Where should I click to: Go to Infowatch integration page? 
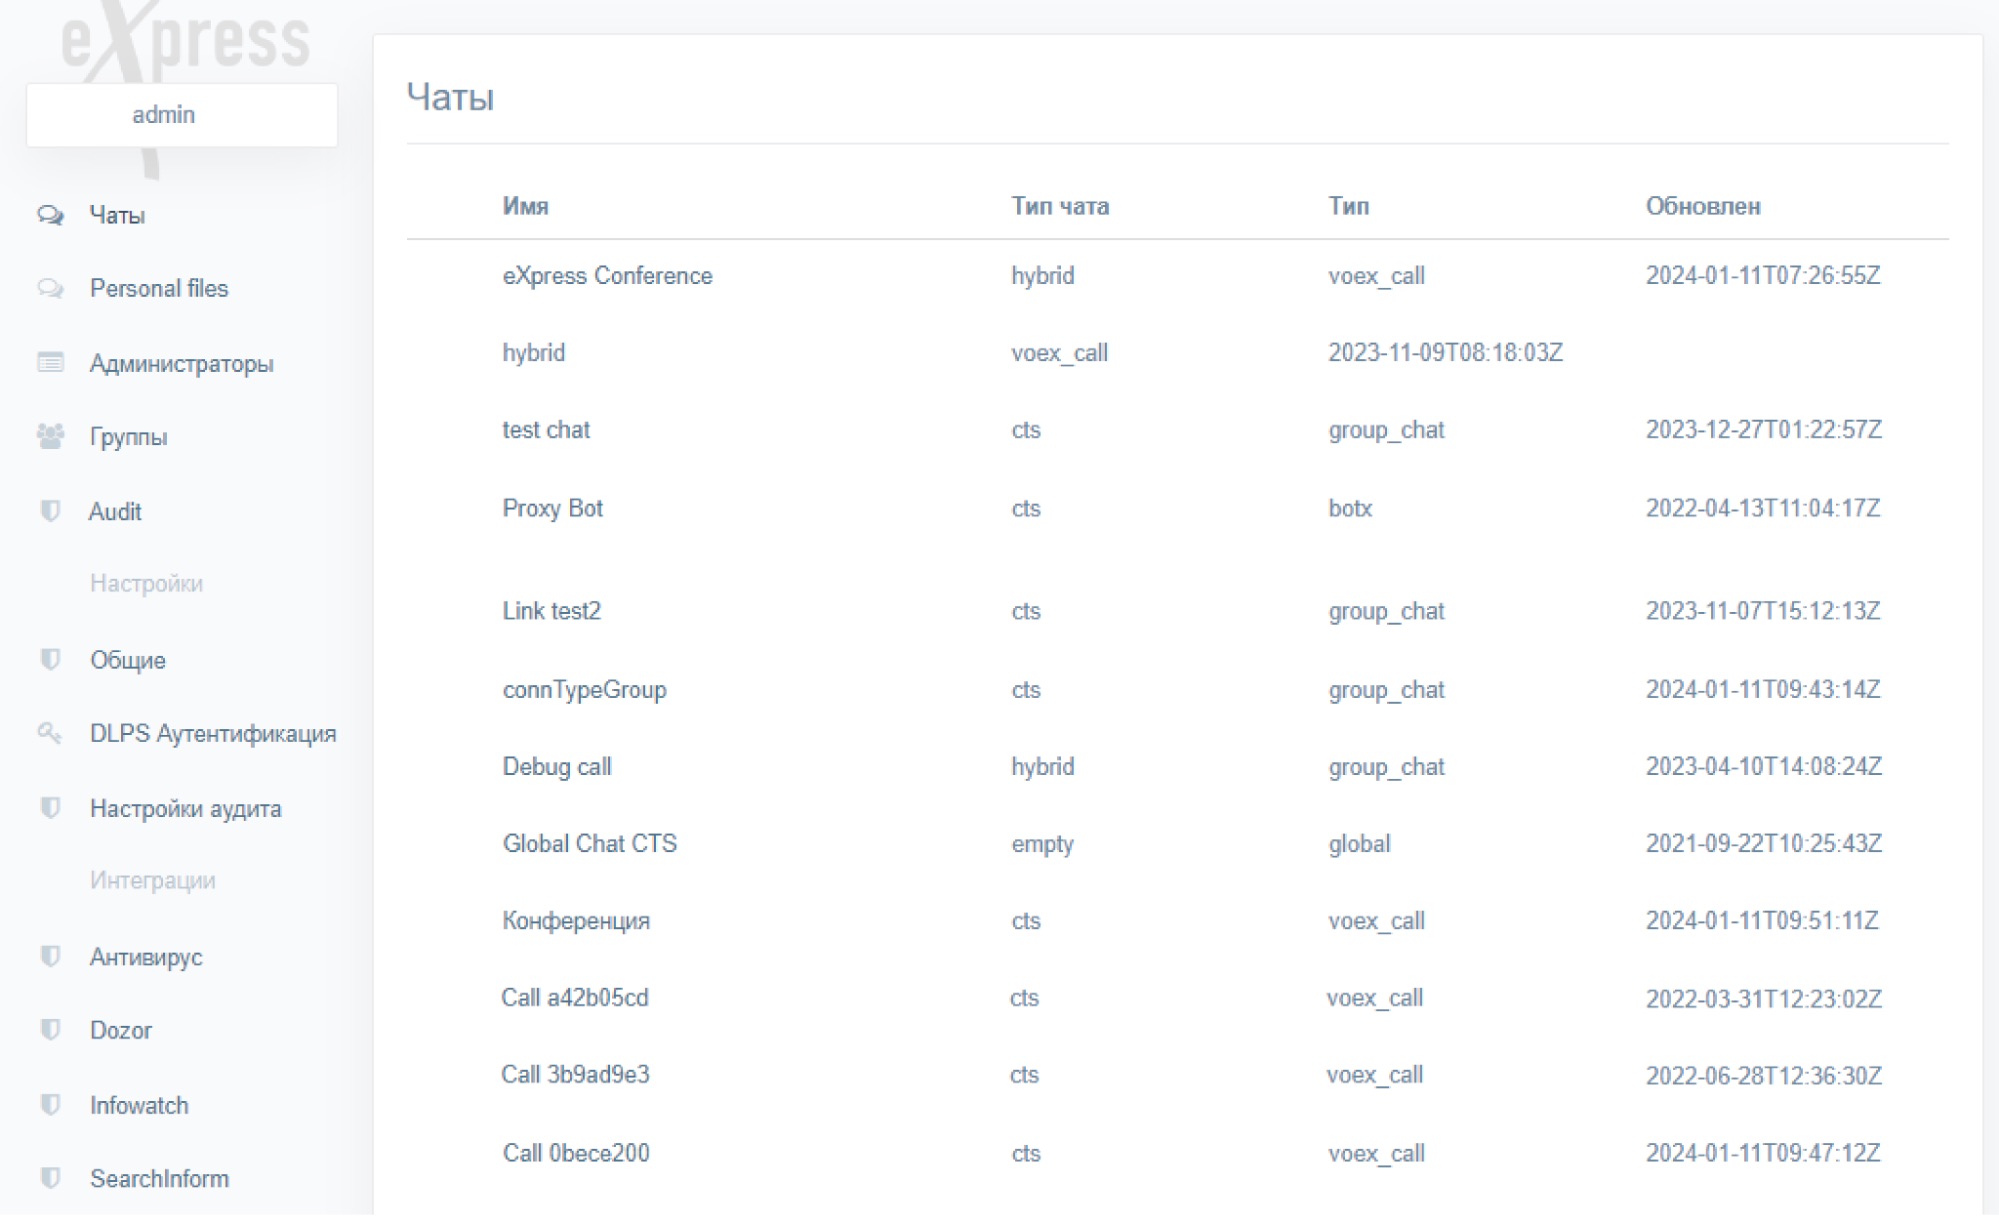pos(139,1105)
